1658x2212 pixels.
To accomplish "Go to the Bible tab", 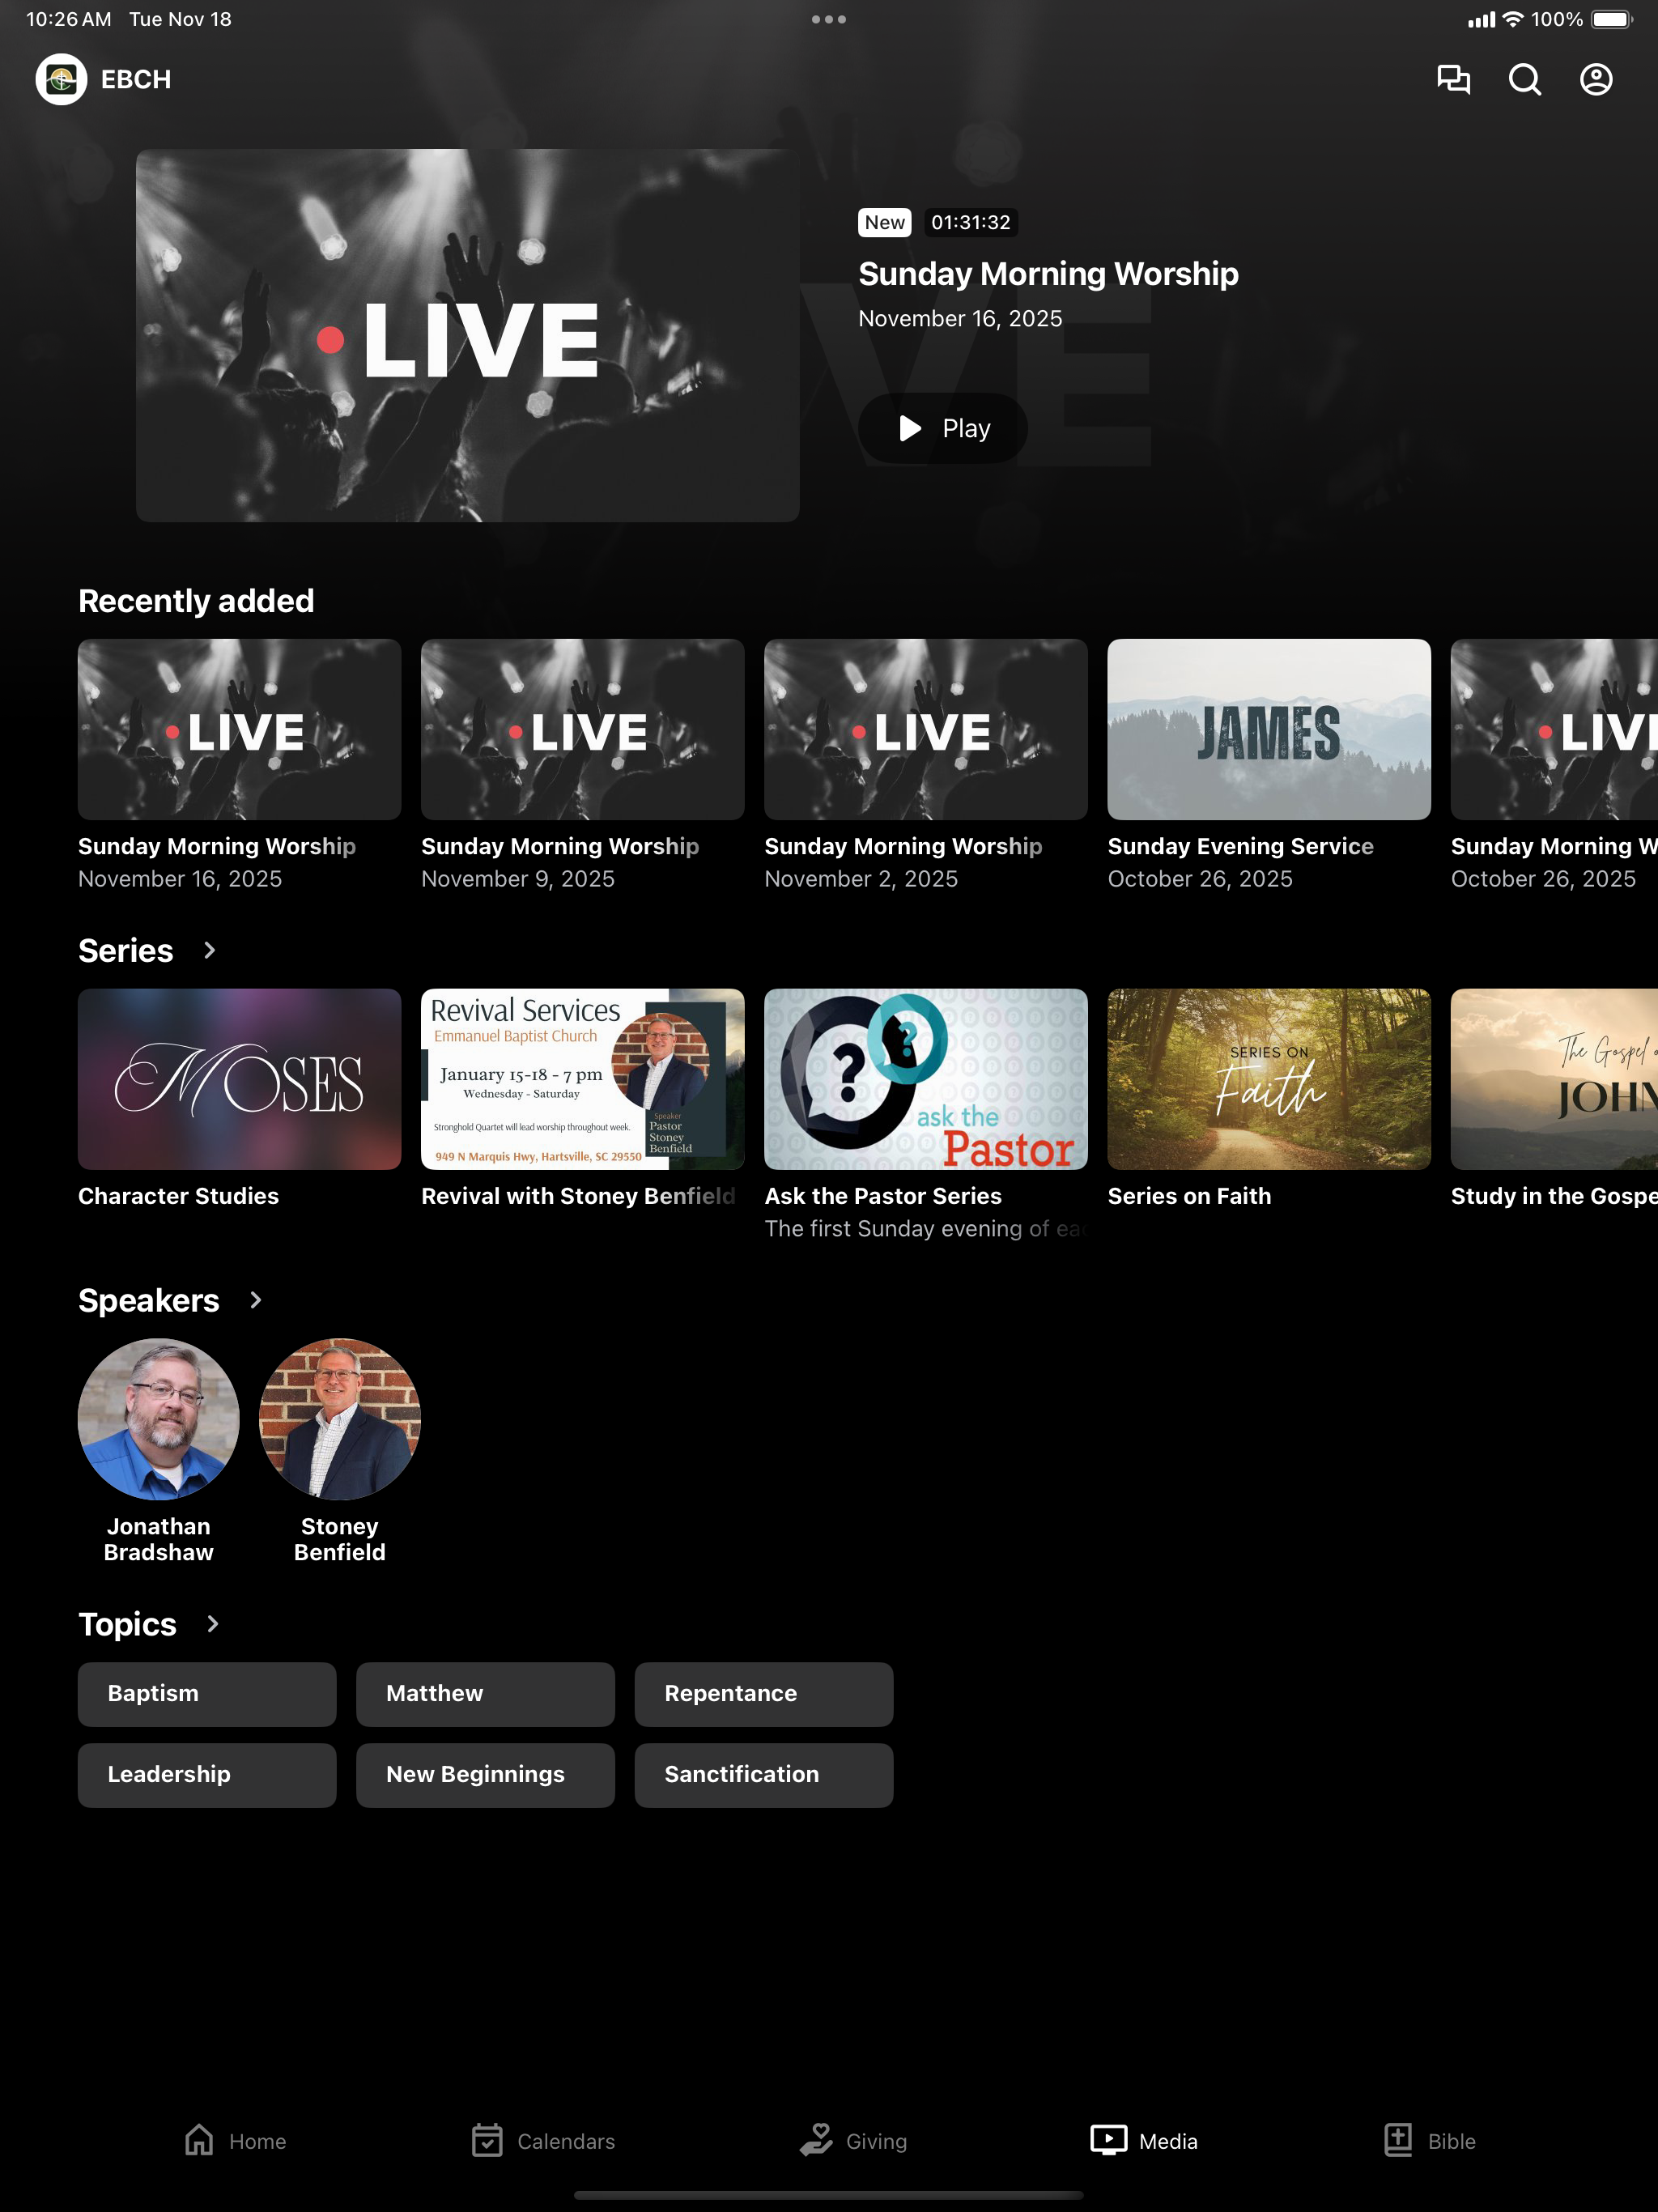I will click(1430, 2141).
